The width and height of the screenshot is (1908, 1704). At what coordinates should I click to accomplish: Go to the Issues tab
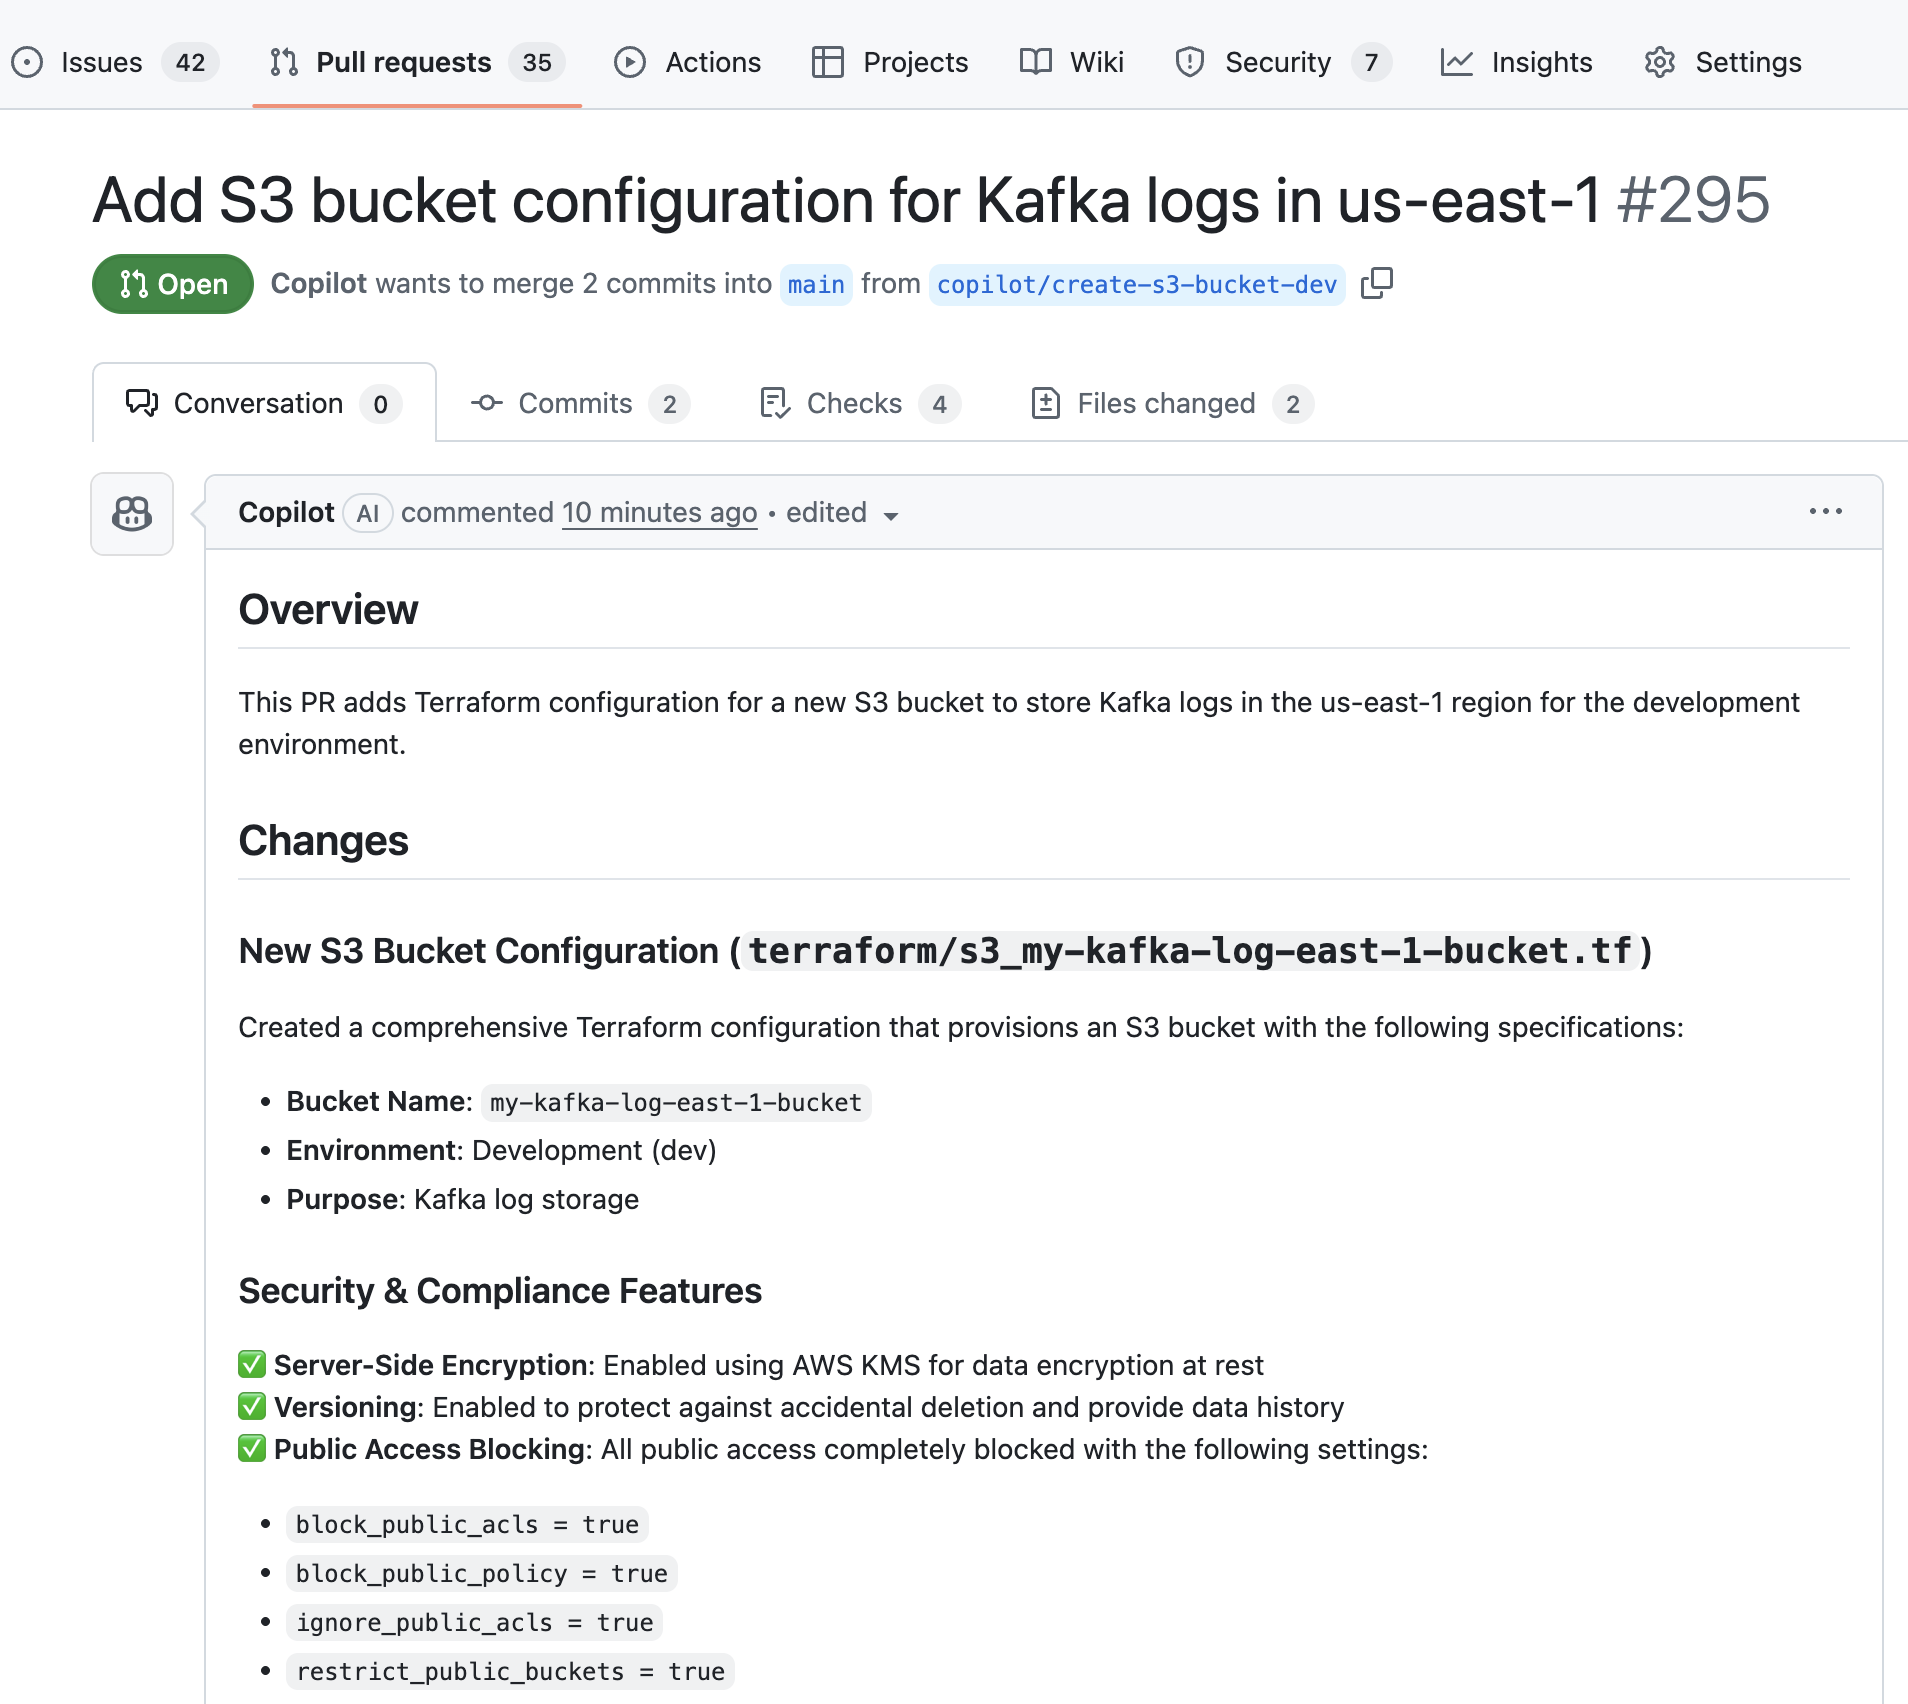(x=101, y=62)
